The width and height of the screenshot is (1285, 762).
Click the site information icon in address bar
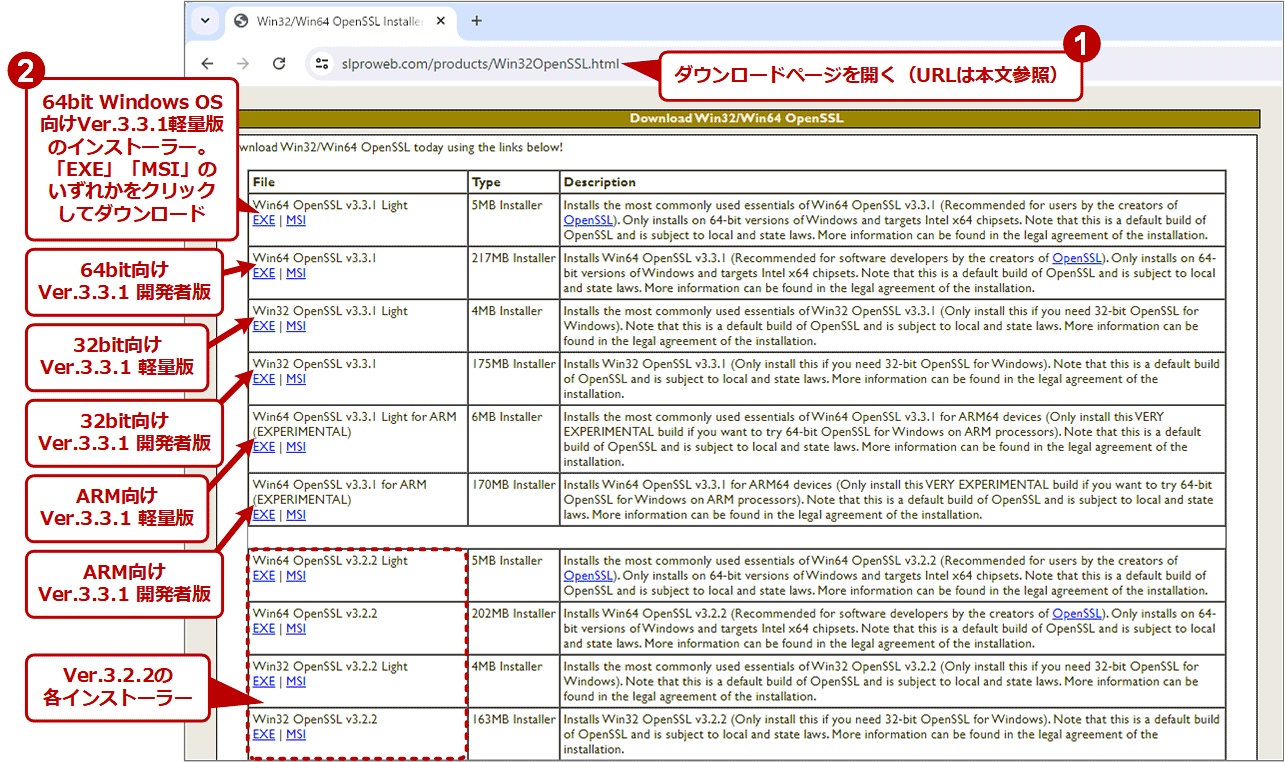pyautogui.click(x=322, y=62)
